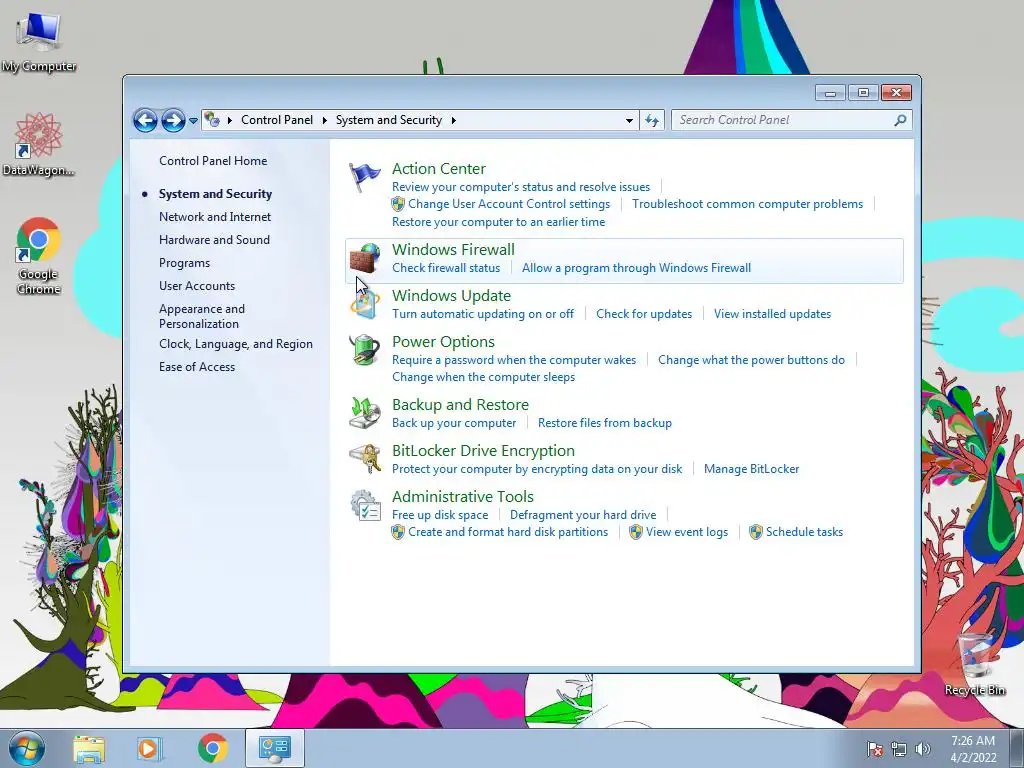
Task: Go back with the Back arrow button
Action: pos(145,120)
